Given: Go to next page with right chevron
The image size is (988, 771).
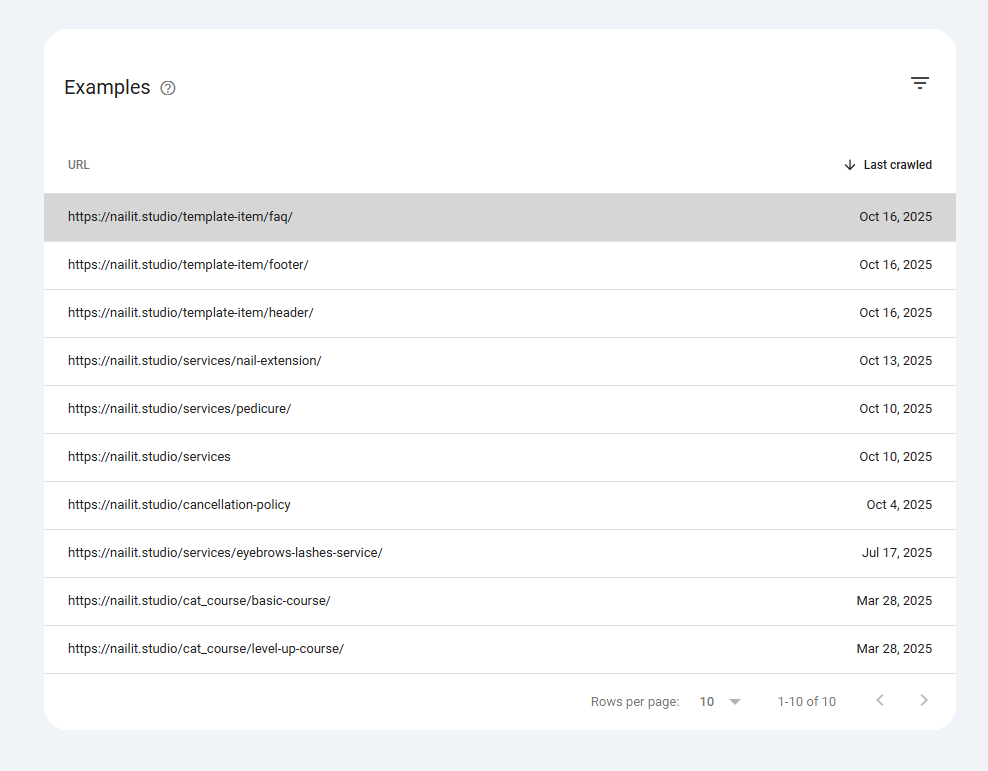Looking at the screenshot, I should (x=923, y=701).
